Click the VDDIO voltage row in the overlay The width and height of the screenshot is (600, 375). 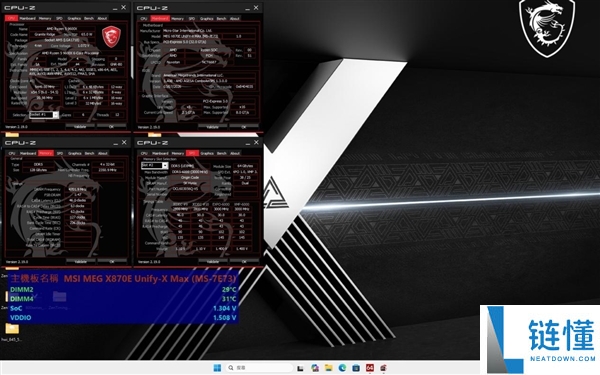coord(123,318)
